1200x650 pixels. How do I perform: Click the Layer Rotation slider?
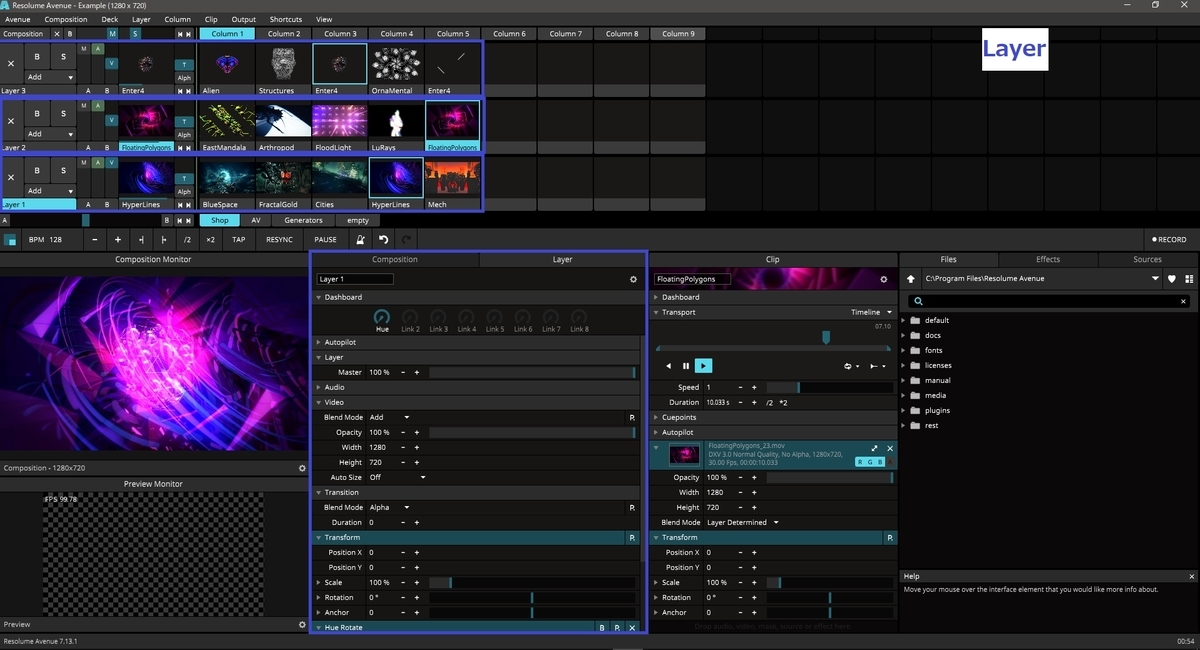(x=532, y=597)
